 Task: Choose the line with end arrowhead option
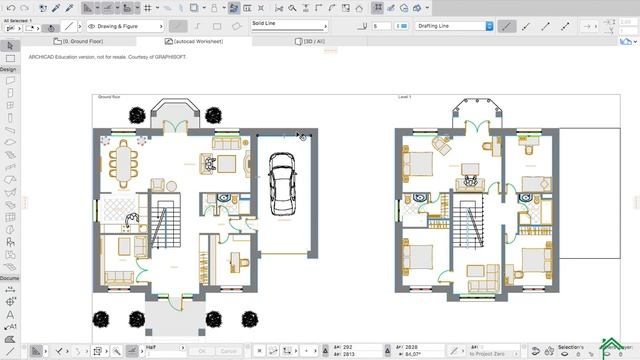(546, 27)
